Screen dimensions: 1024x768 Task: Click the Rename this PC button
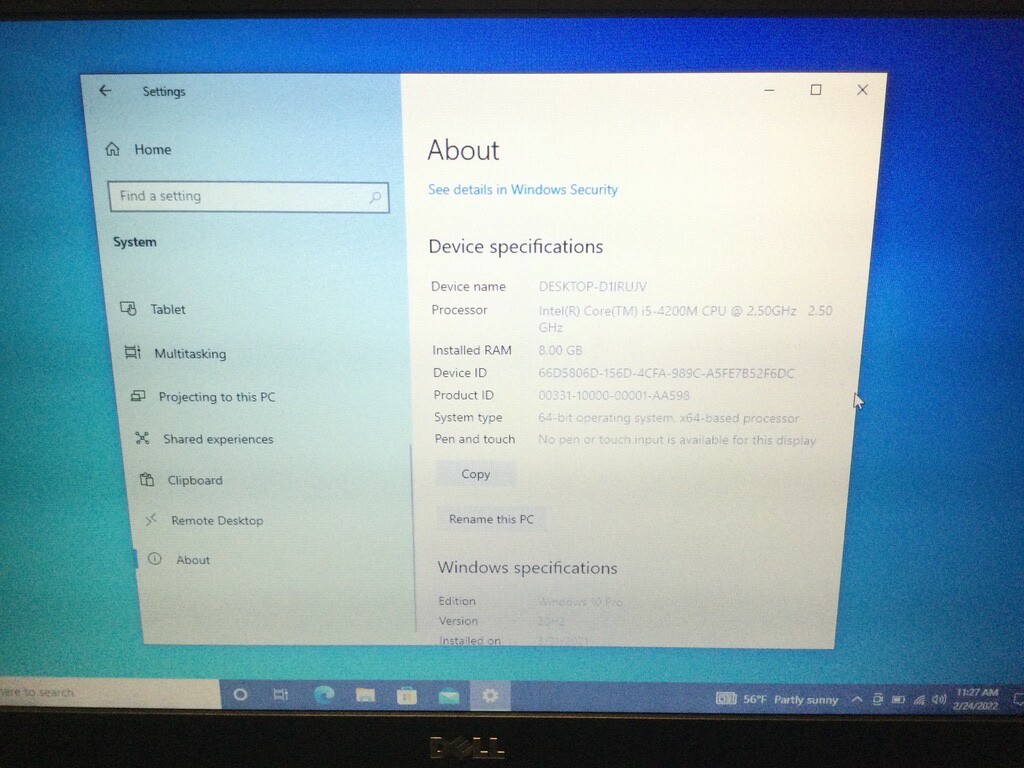point(491,519)
